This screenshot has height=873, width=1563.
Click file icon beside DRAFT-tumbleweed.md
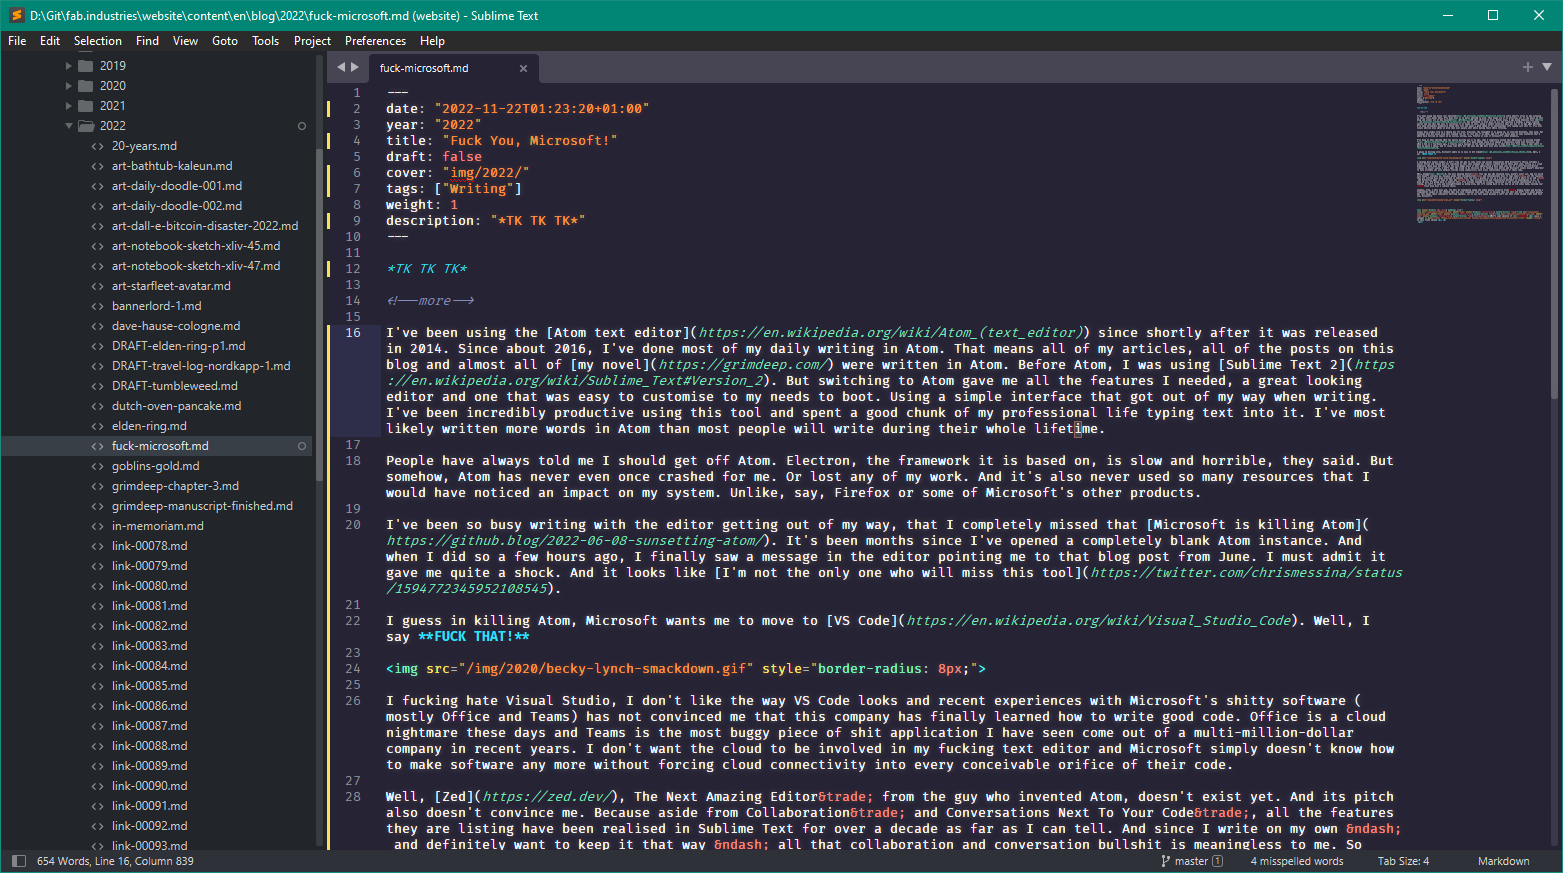pos(97,386)
